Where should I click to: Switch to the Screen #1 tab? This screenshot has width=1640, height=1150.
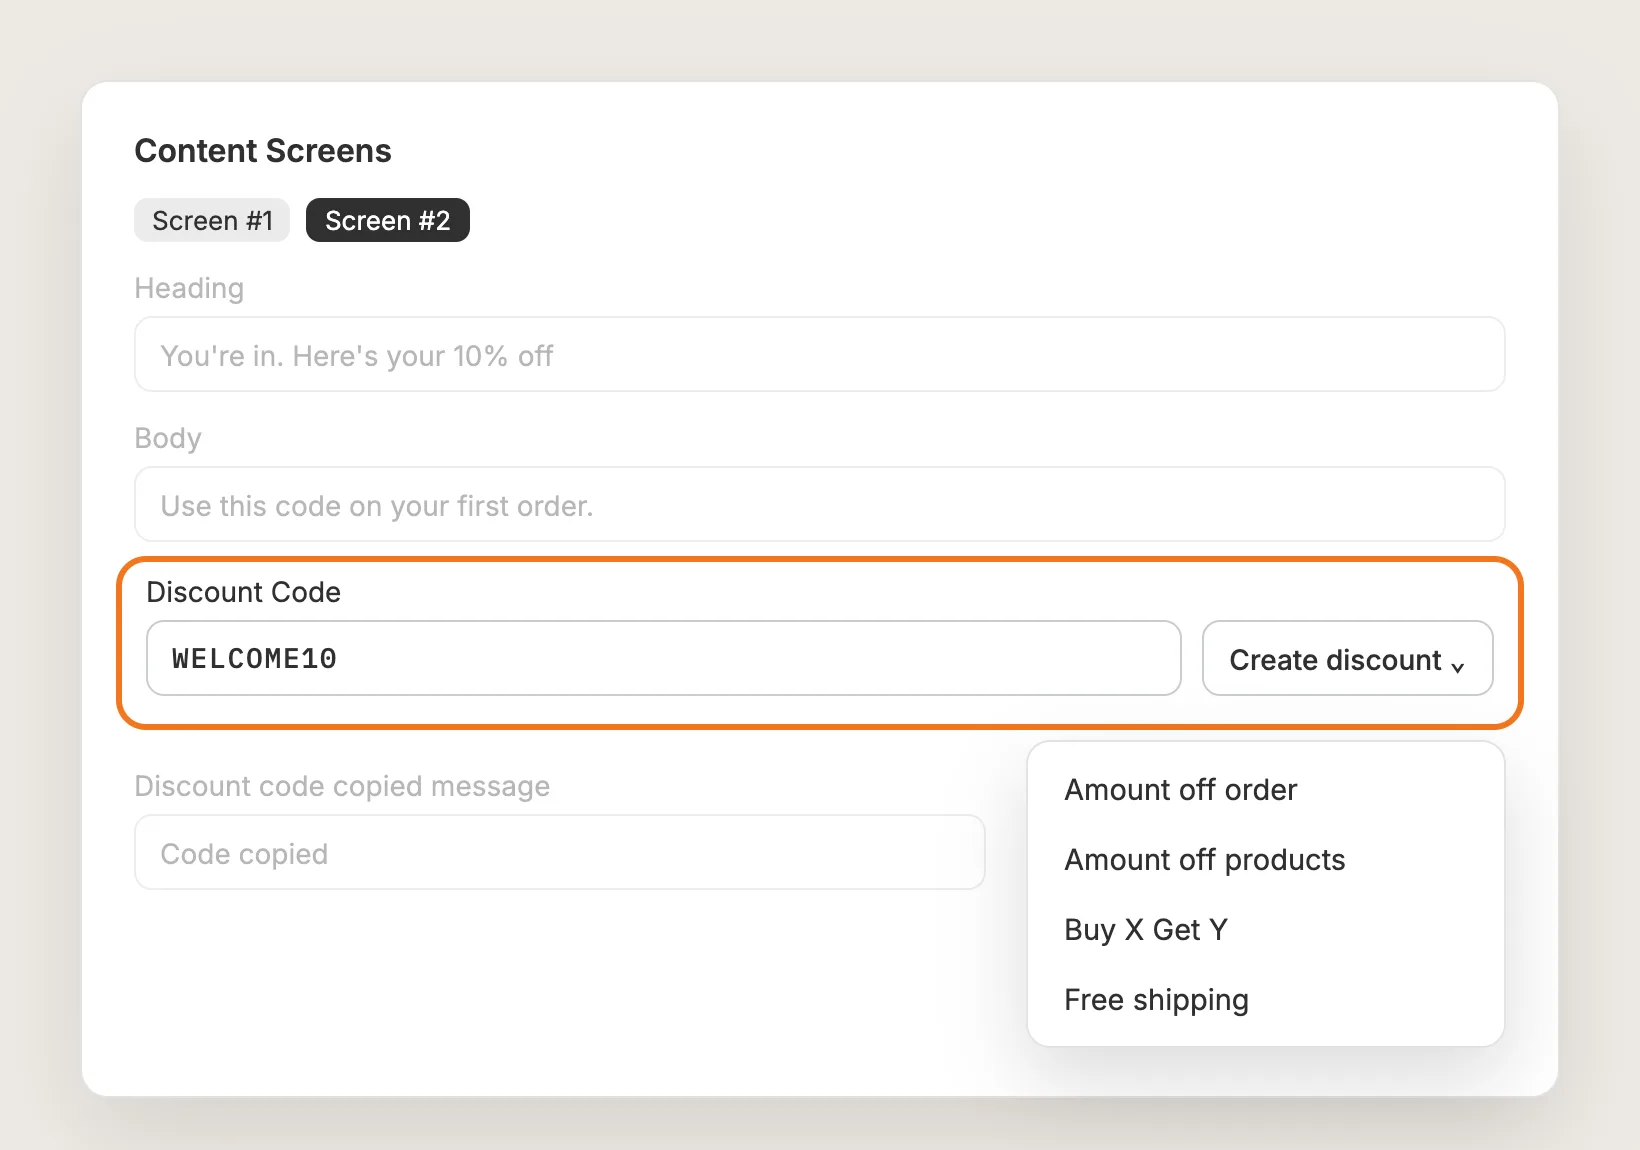[212, 220]
